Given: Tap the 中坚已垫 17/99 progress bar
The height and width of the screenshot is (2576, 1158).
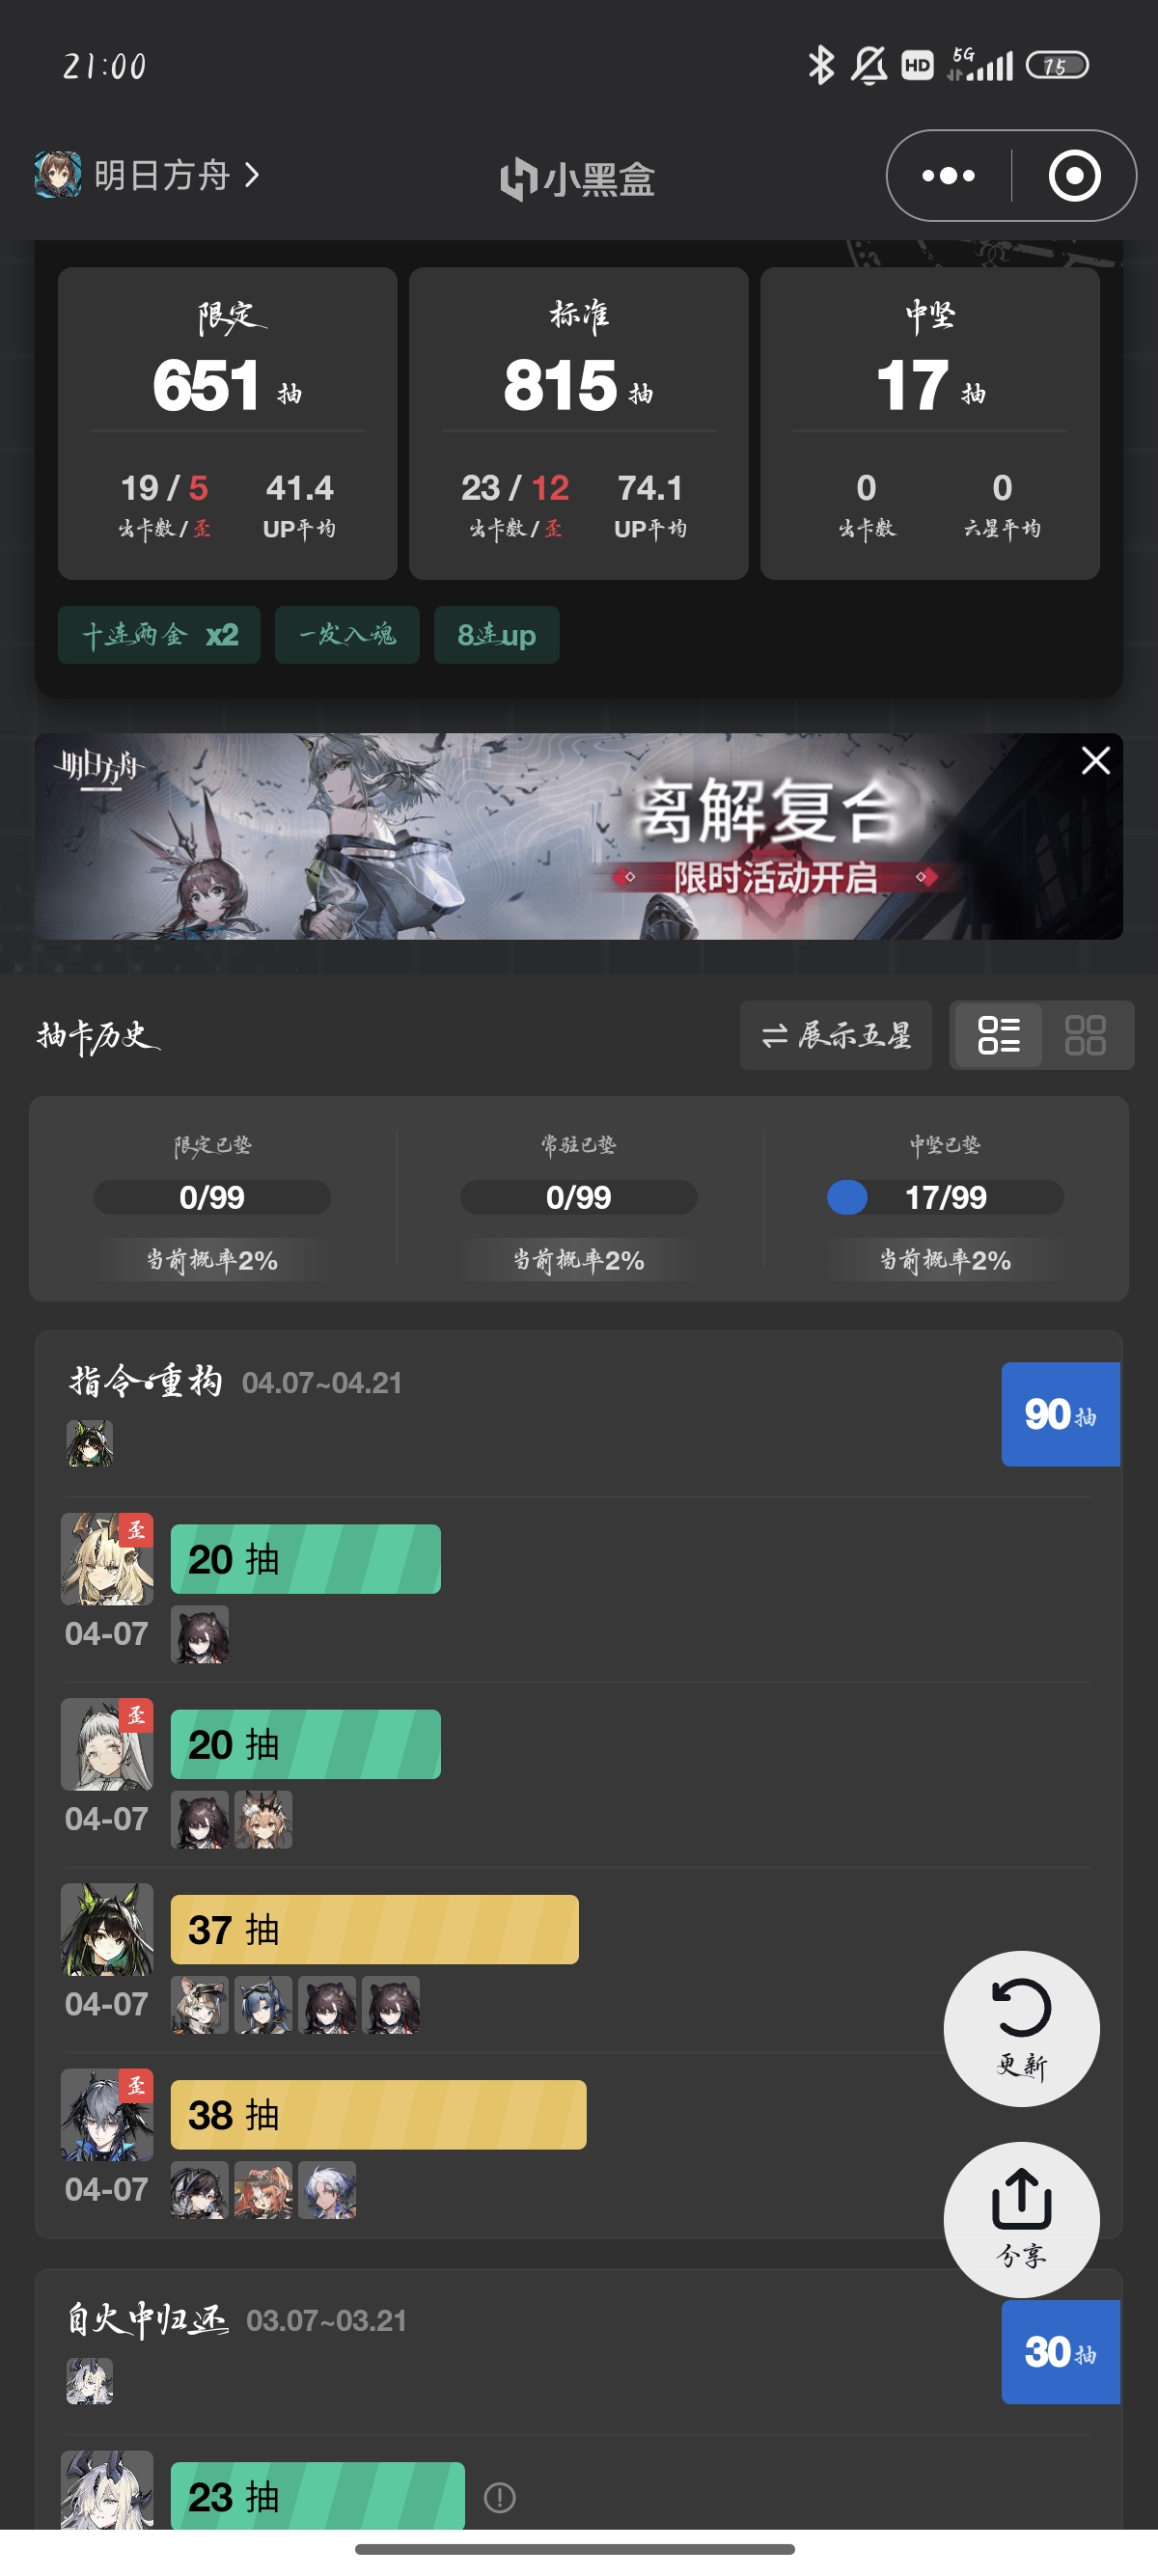Looking at the screenshot, I should [945, 1197].
